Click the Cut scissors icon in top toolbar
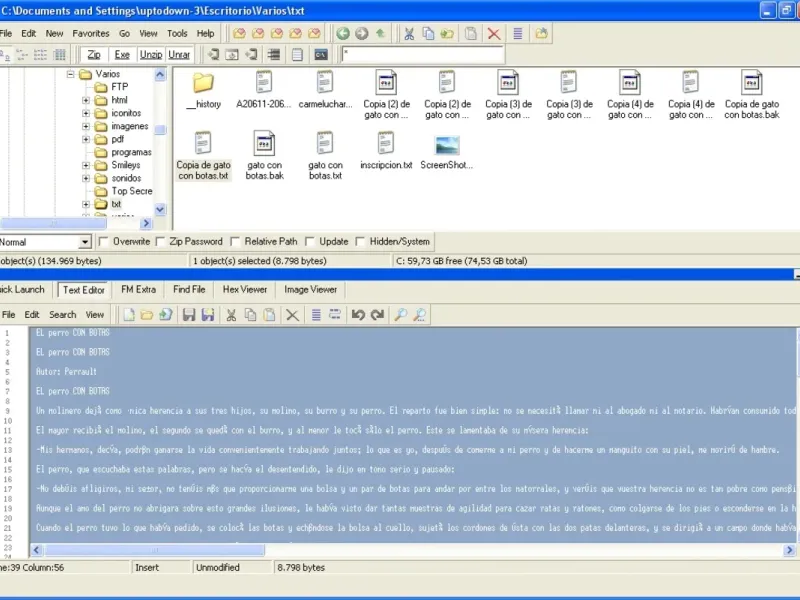 409,33
